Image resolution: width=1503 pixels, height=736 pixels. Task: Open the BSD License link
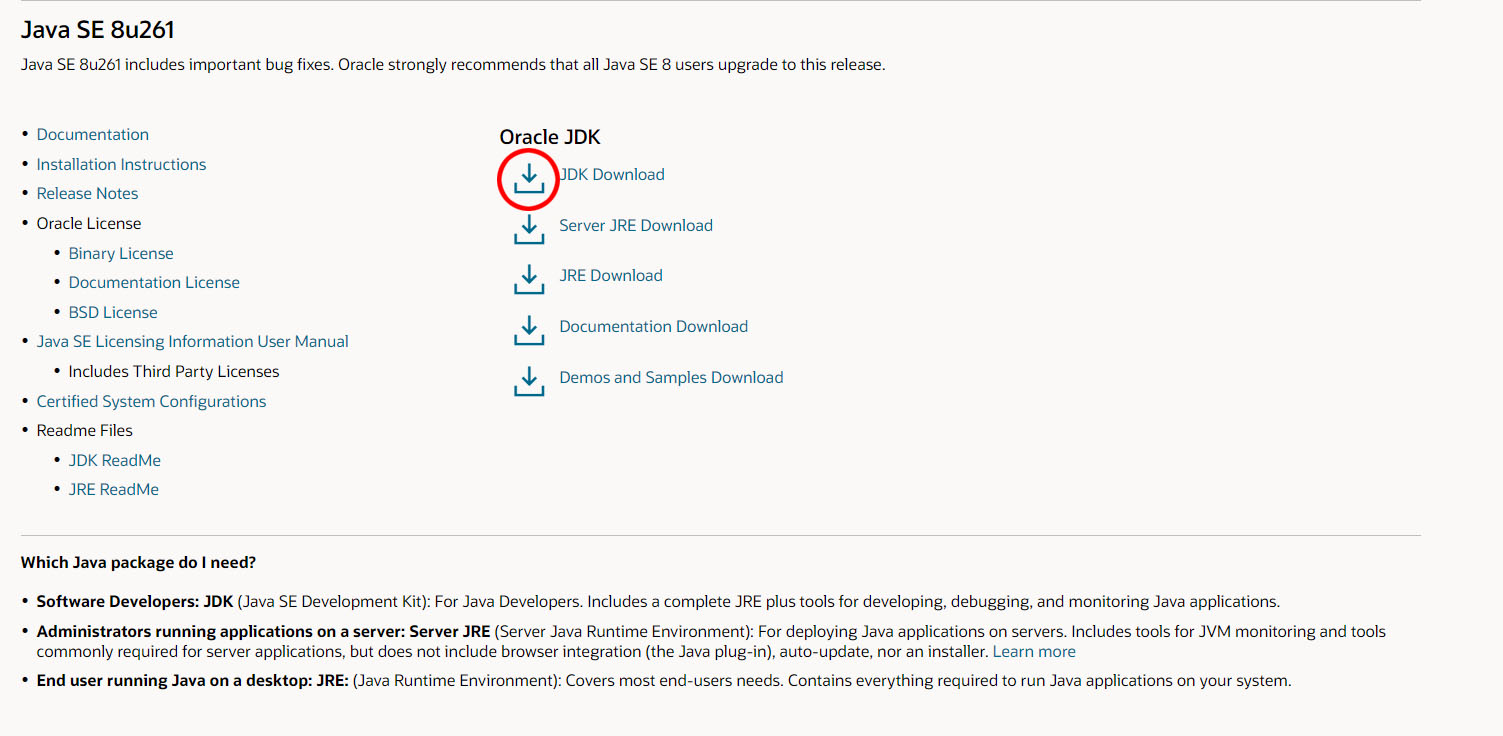(x=113, y=312)
